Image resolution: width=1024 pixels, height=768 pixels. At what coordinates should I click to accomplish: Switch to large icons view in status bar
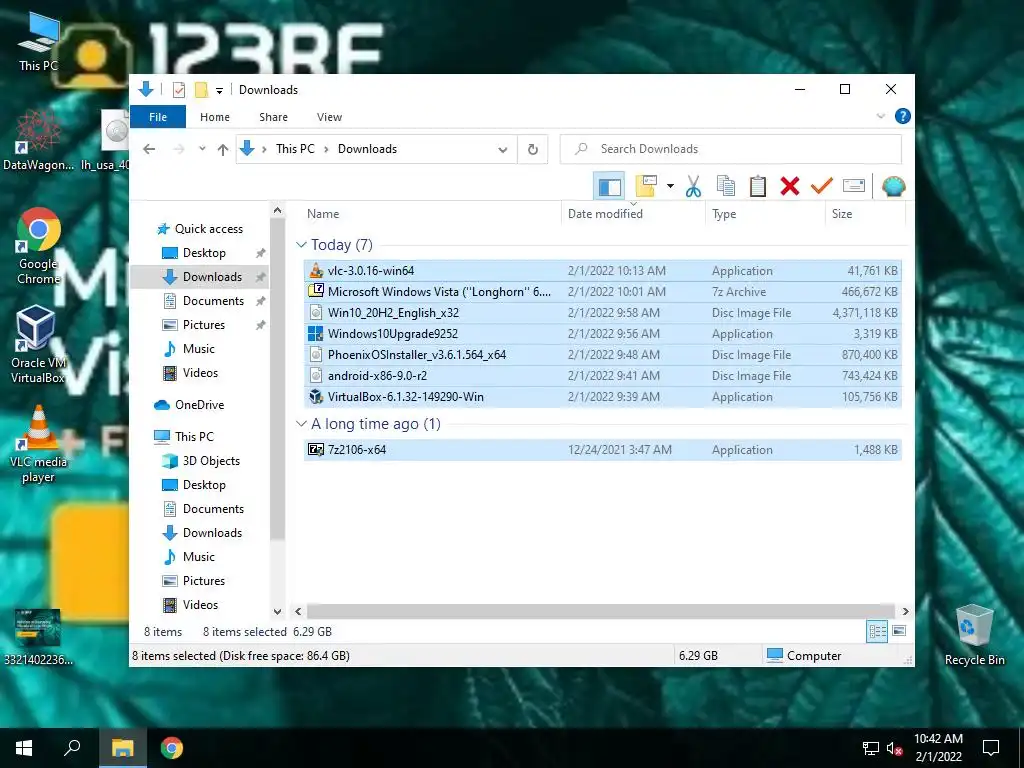click(899, 632)
